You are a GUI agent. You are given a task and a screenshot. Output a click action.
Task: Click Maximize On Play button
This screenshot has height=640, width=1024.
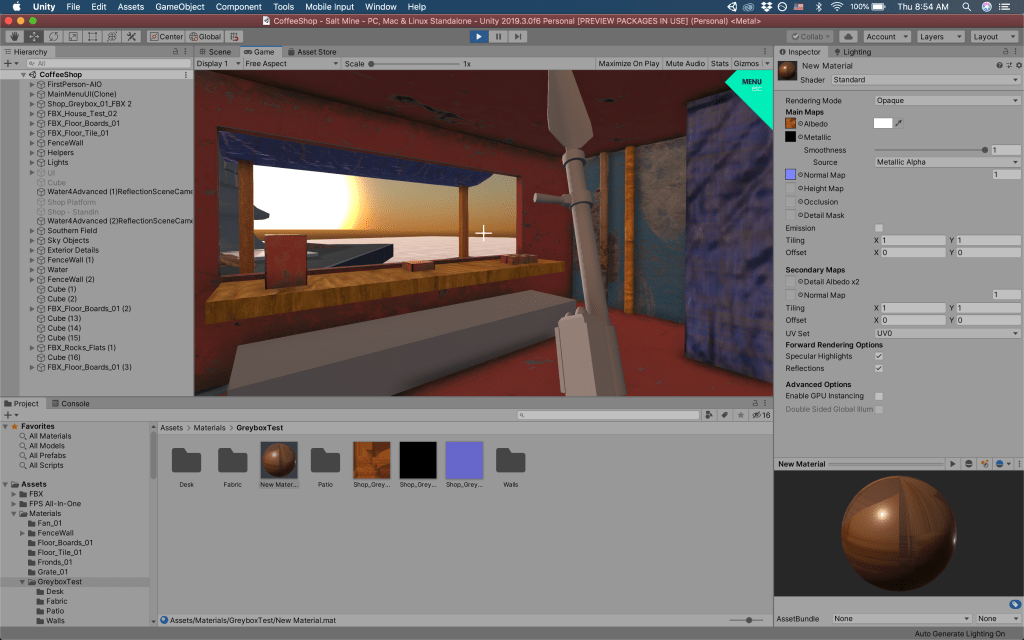pyautogui.click(x=628, y=64)
